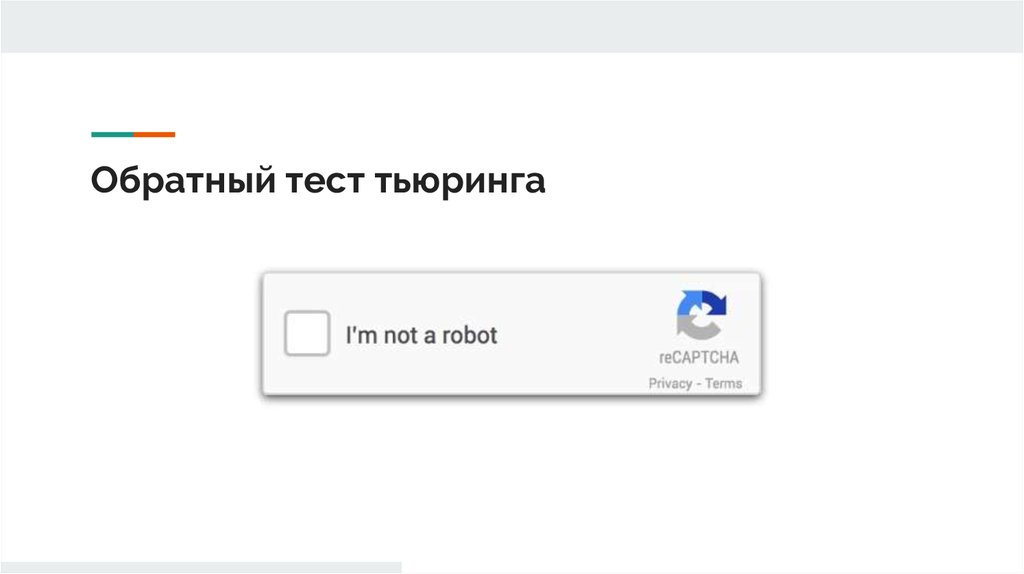Viewport: 1024px width, 574px height.
Task: Click the gray arrow of reCAPTCHA logo
Action: click(x=689, y=324)
